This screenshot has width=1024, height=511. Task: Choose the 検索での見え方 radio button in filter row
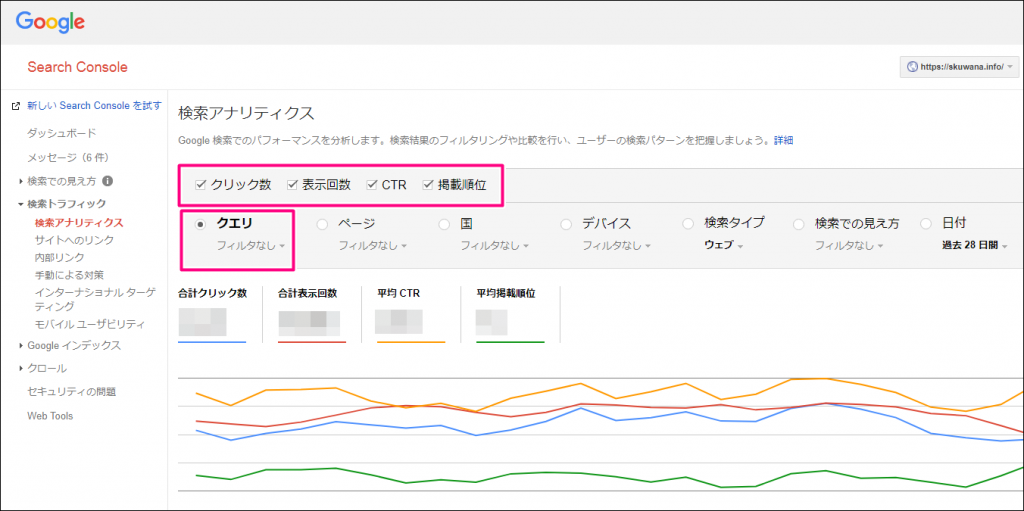(799, 224)
